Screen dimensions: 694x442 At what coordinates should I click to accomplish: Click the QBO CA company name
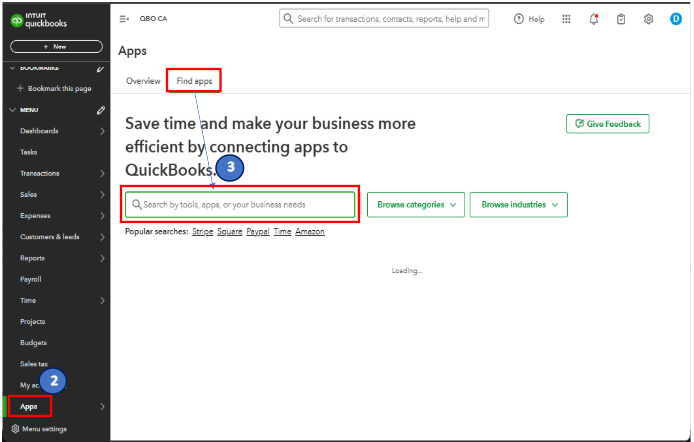pos(153,19)
